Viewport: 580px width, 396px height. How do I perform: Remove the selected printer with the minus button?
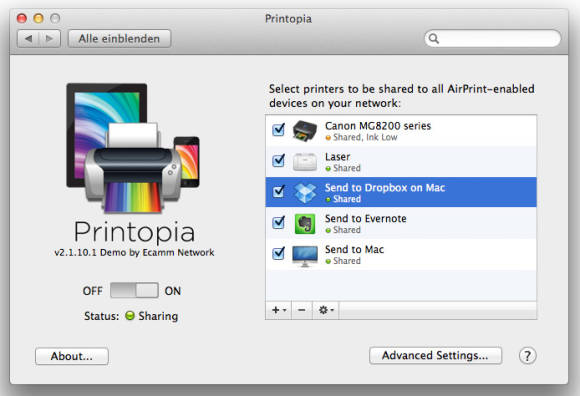(302, 310)
